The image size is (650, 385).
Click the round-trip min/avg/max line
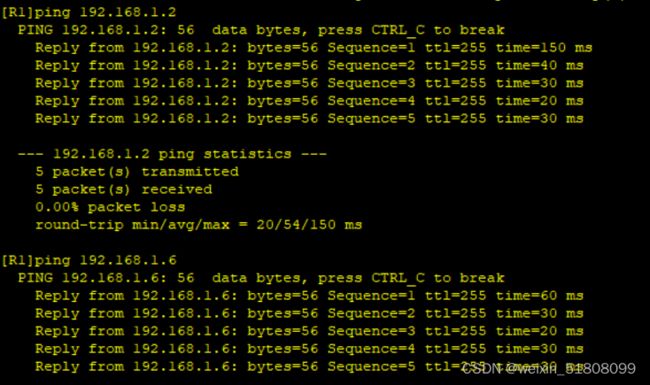point(199,225)
